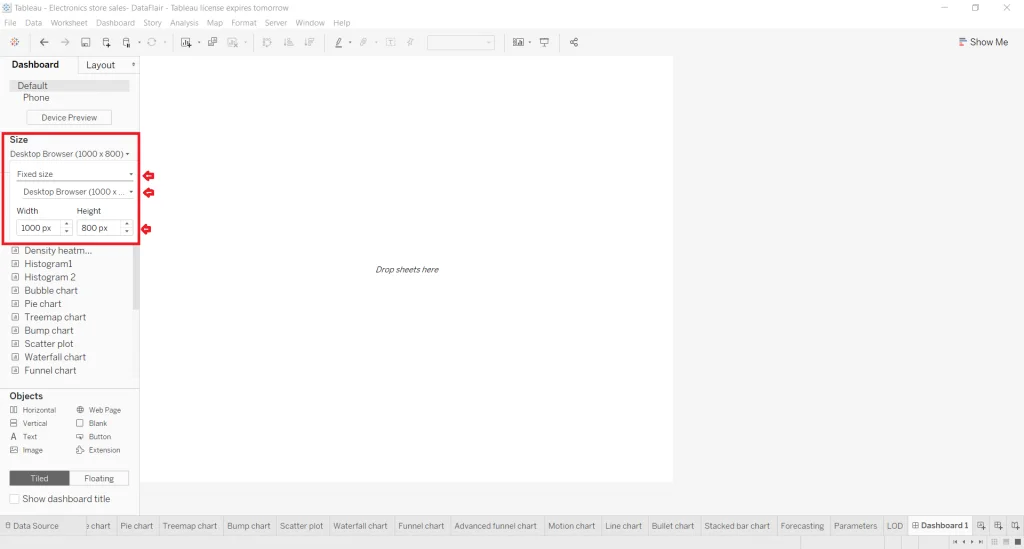1024x549 pixels.
Task: Click the Show/Hide Cards toolbar icon
Action: [x=518, y=42]
